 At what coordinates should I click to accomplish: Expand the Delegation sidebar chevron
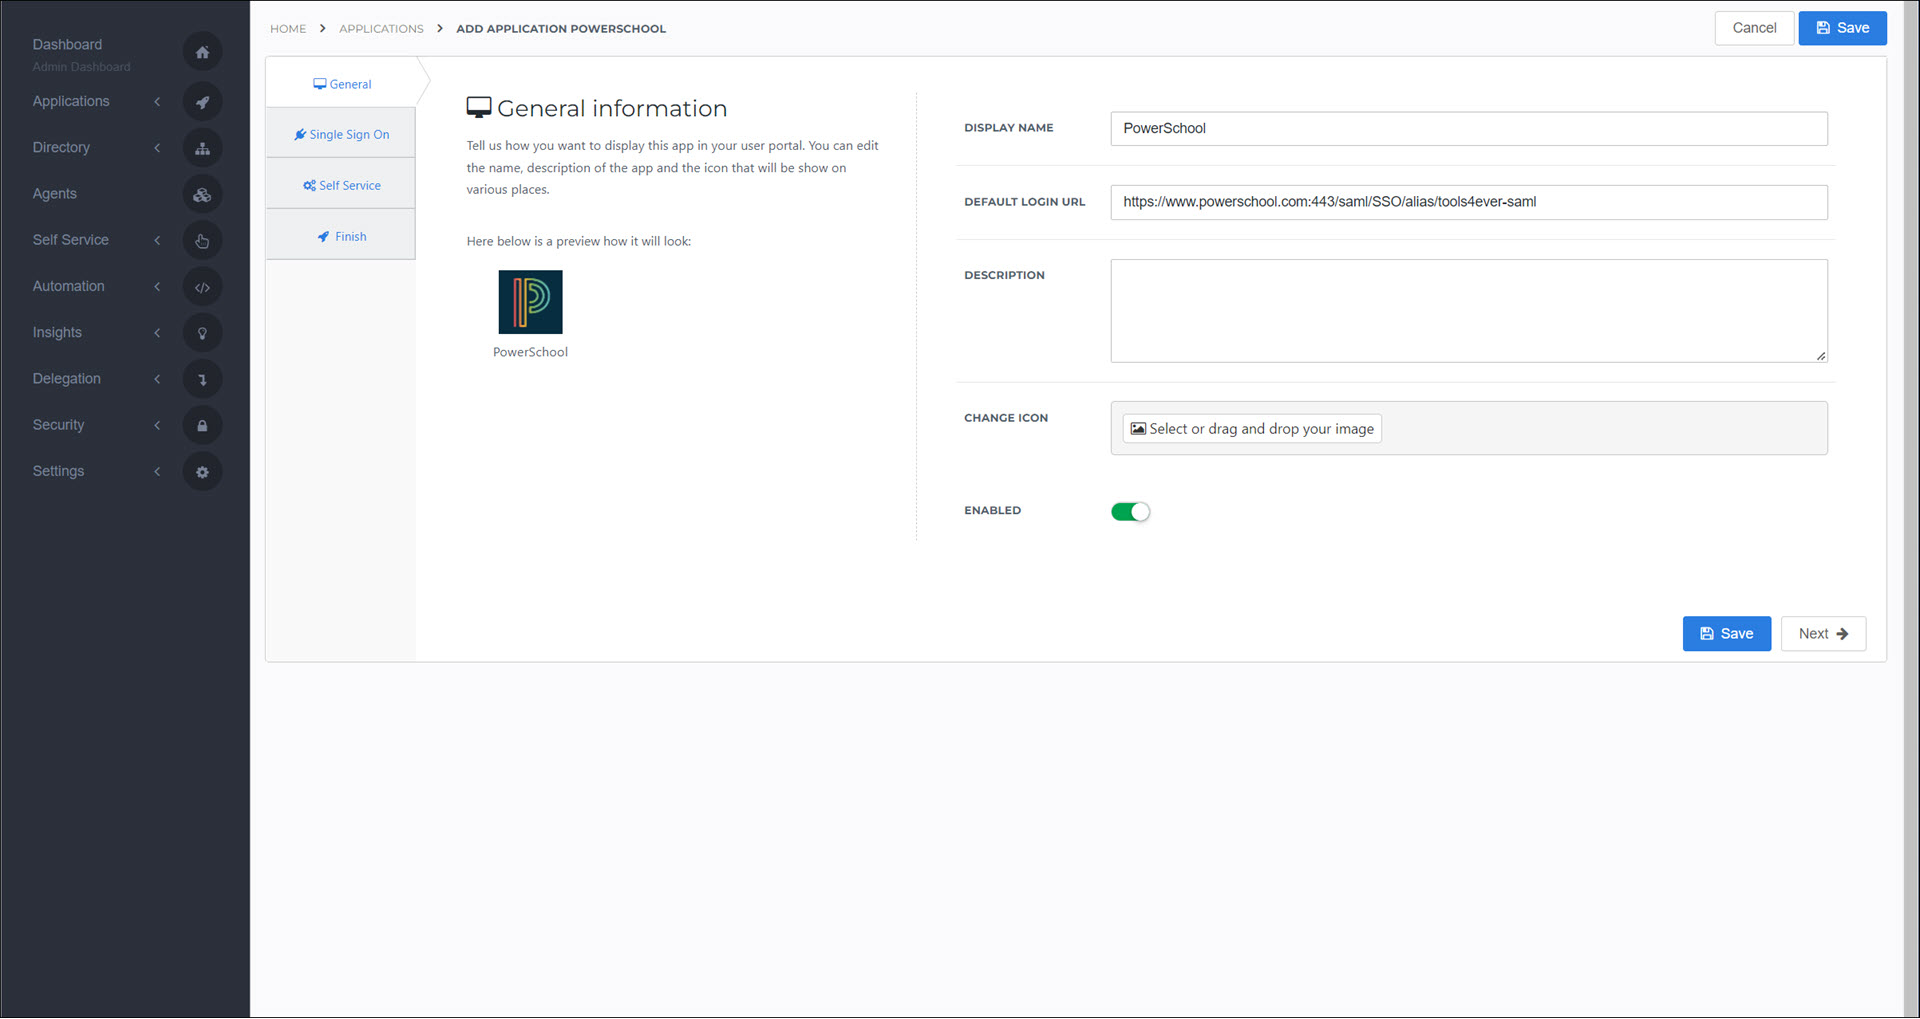[157, 379]
